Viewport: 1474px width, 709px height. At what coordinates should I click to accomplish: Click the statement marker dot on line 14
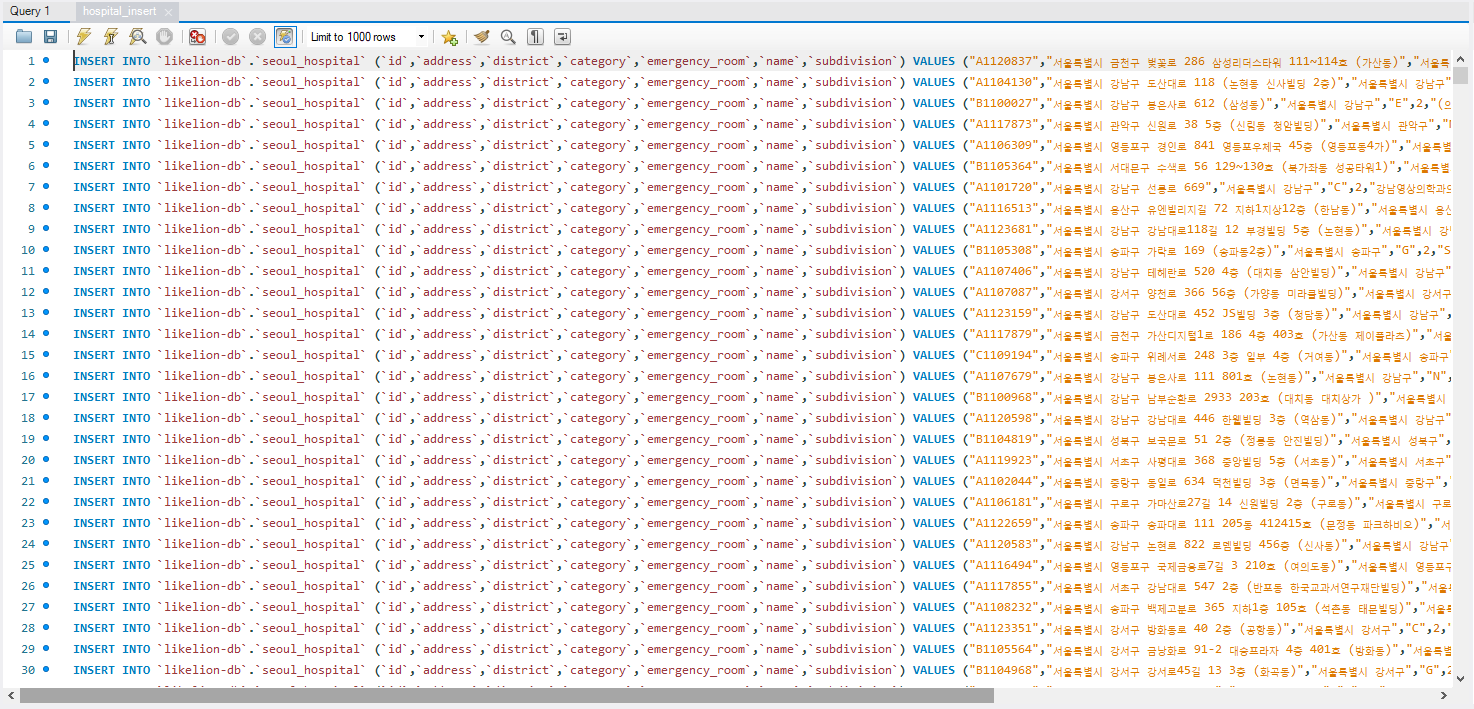click(x=46, y=334)
